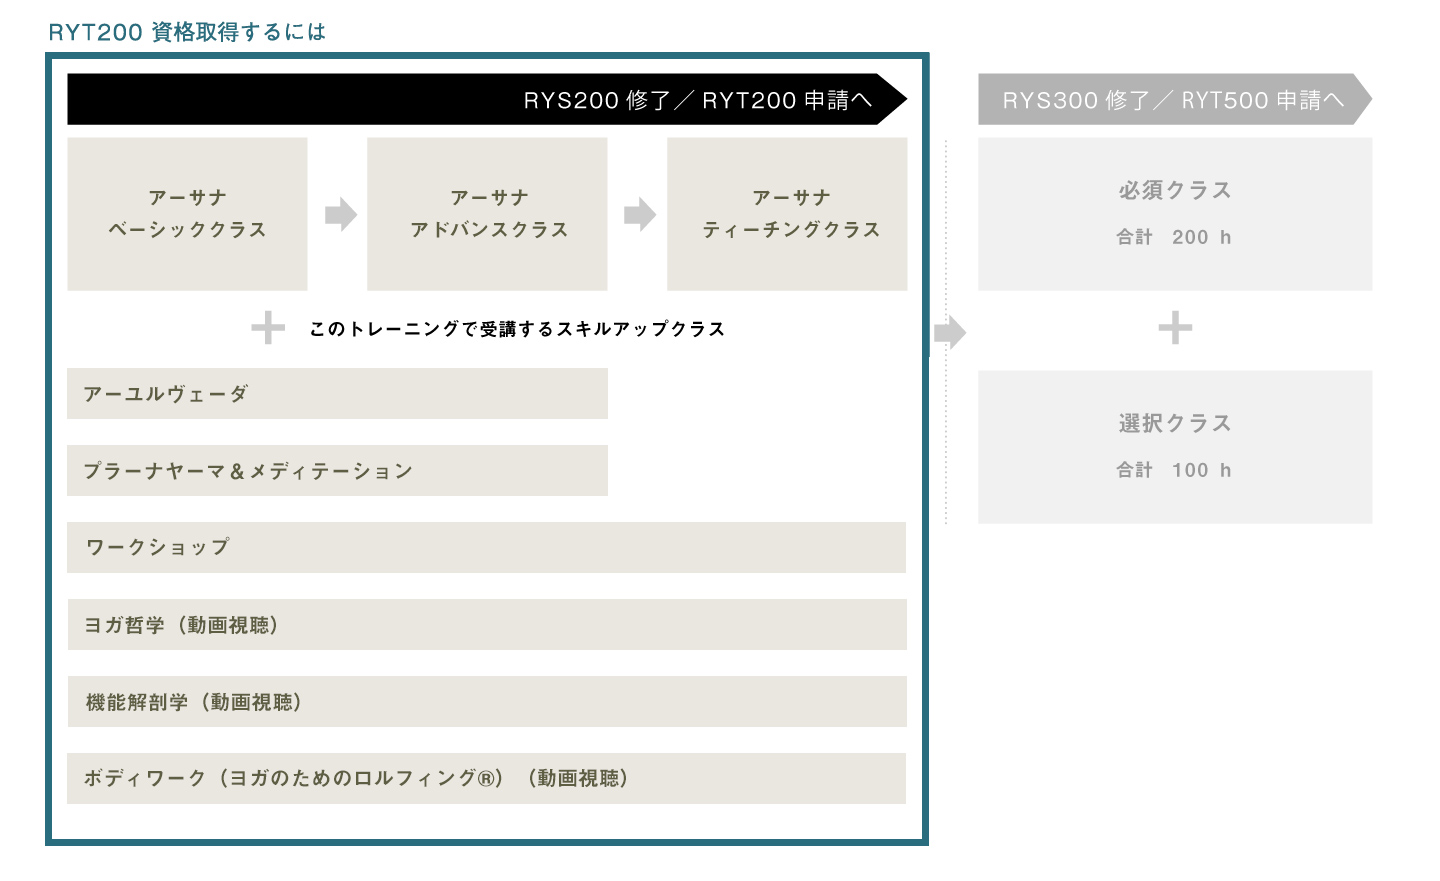This screenshot has width=1440, height=881.
Task: Click the ヨガ哲学（動画視聴）row
Action: 487,624
